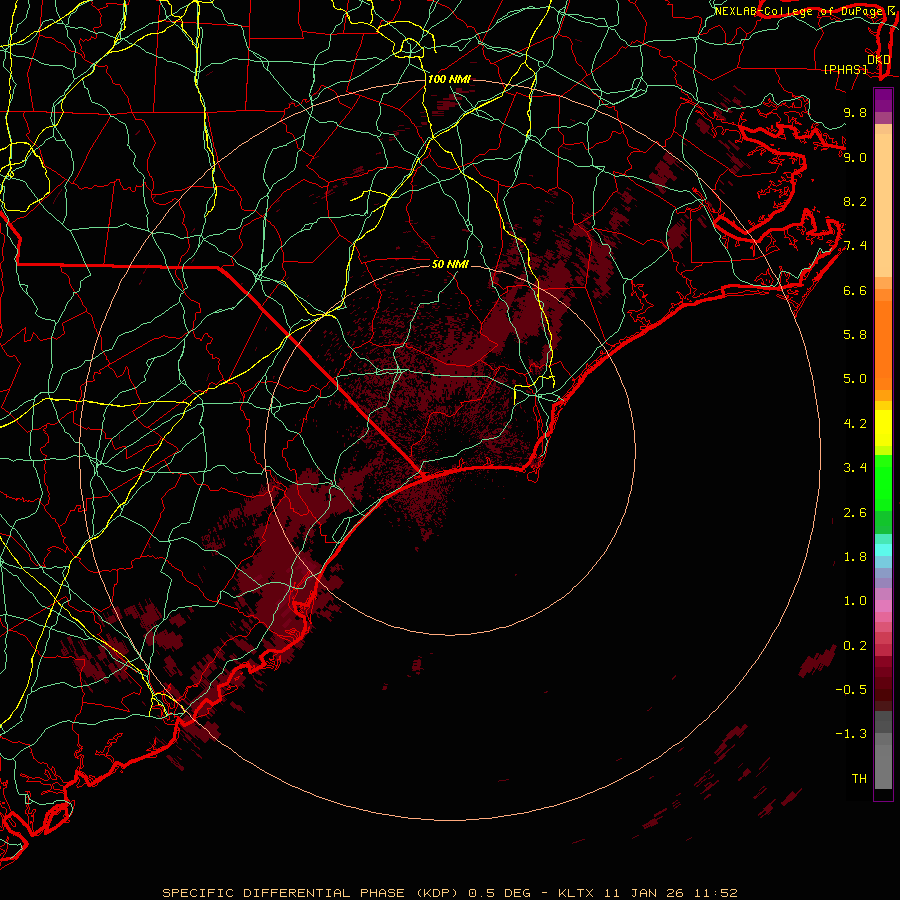Click the "[PHAS]" units label above scale
Viewport: 900px width, 900px height.
[845, 70]
